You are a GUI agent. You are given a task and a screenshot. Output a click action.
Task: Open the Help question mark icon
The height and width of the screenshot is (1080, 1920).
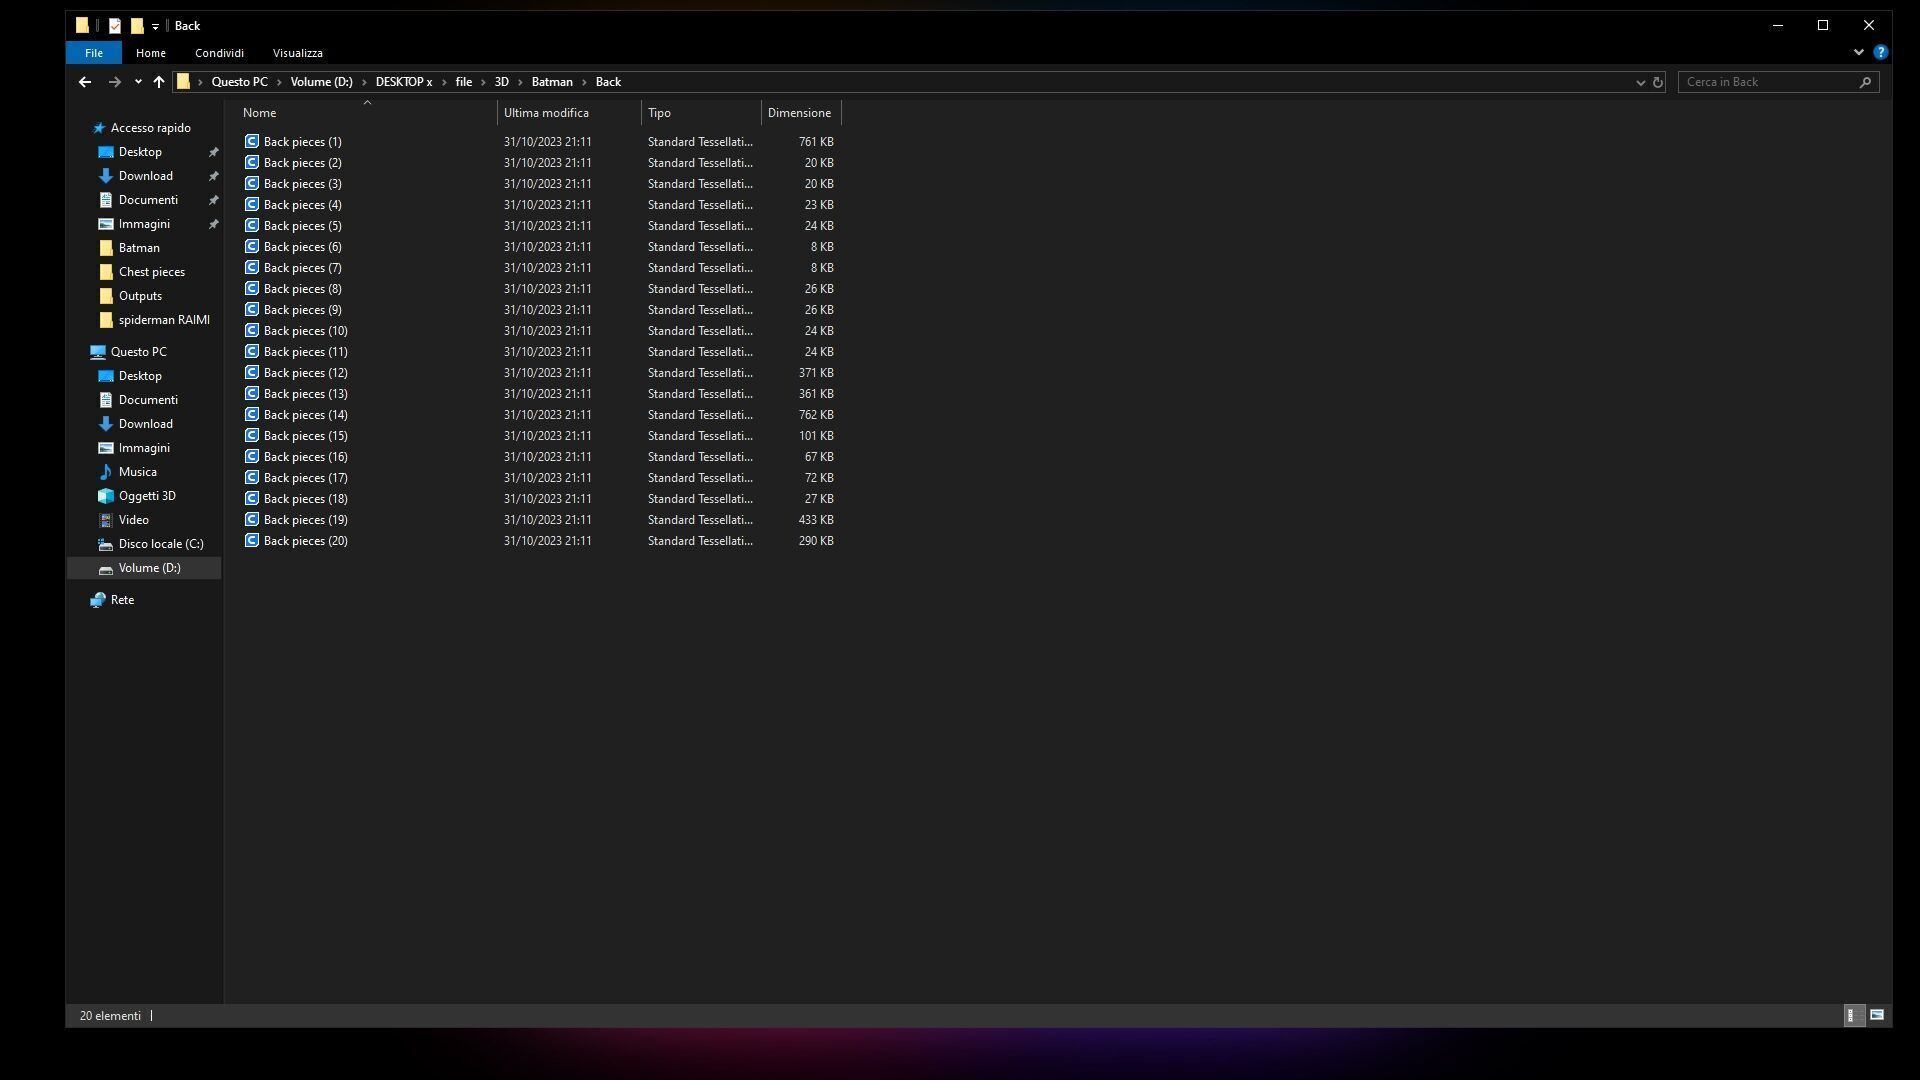coord(1880,52)
